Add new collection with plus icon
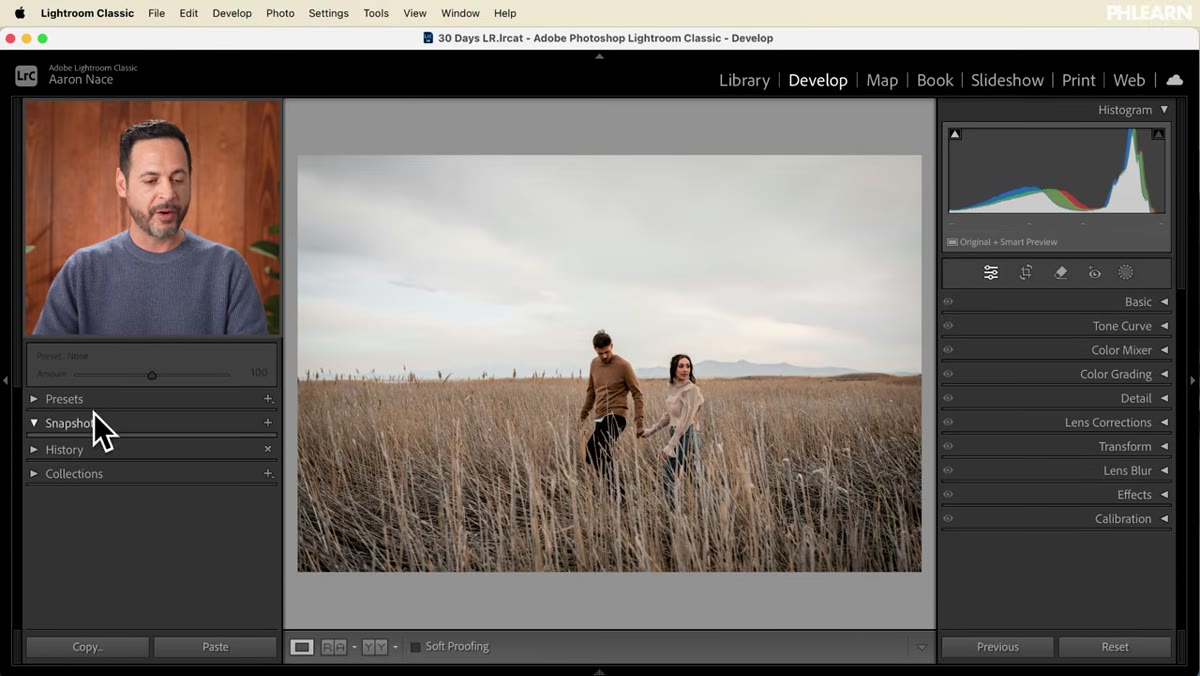The image size is (1200, 676). click(x=268, y=474)
